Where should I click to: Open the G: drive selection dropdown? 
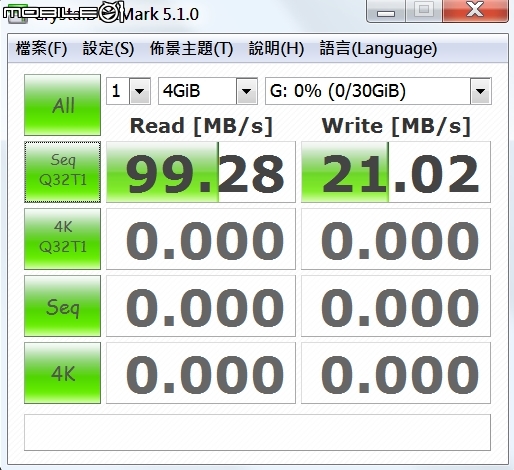378,91
